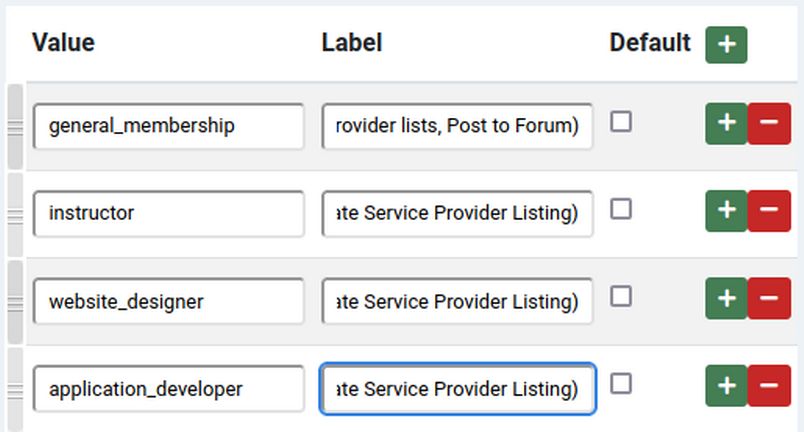Delete the instructor option row
Screen dimensions: 804x432
click(769, 211)
